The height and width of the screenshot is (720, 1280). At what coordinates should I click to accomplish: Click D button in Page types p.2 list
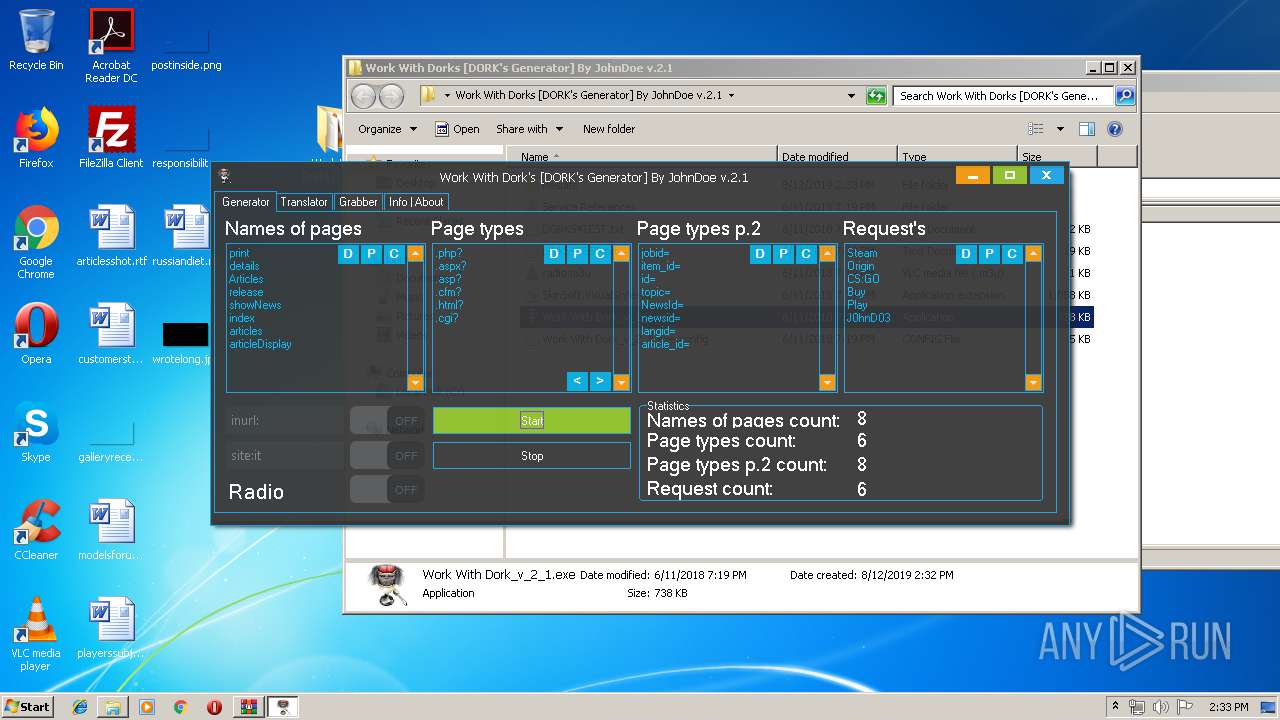tap(760, 254)
